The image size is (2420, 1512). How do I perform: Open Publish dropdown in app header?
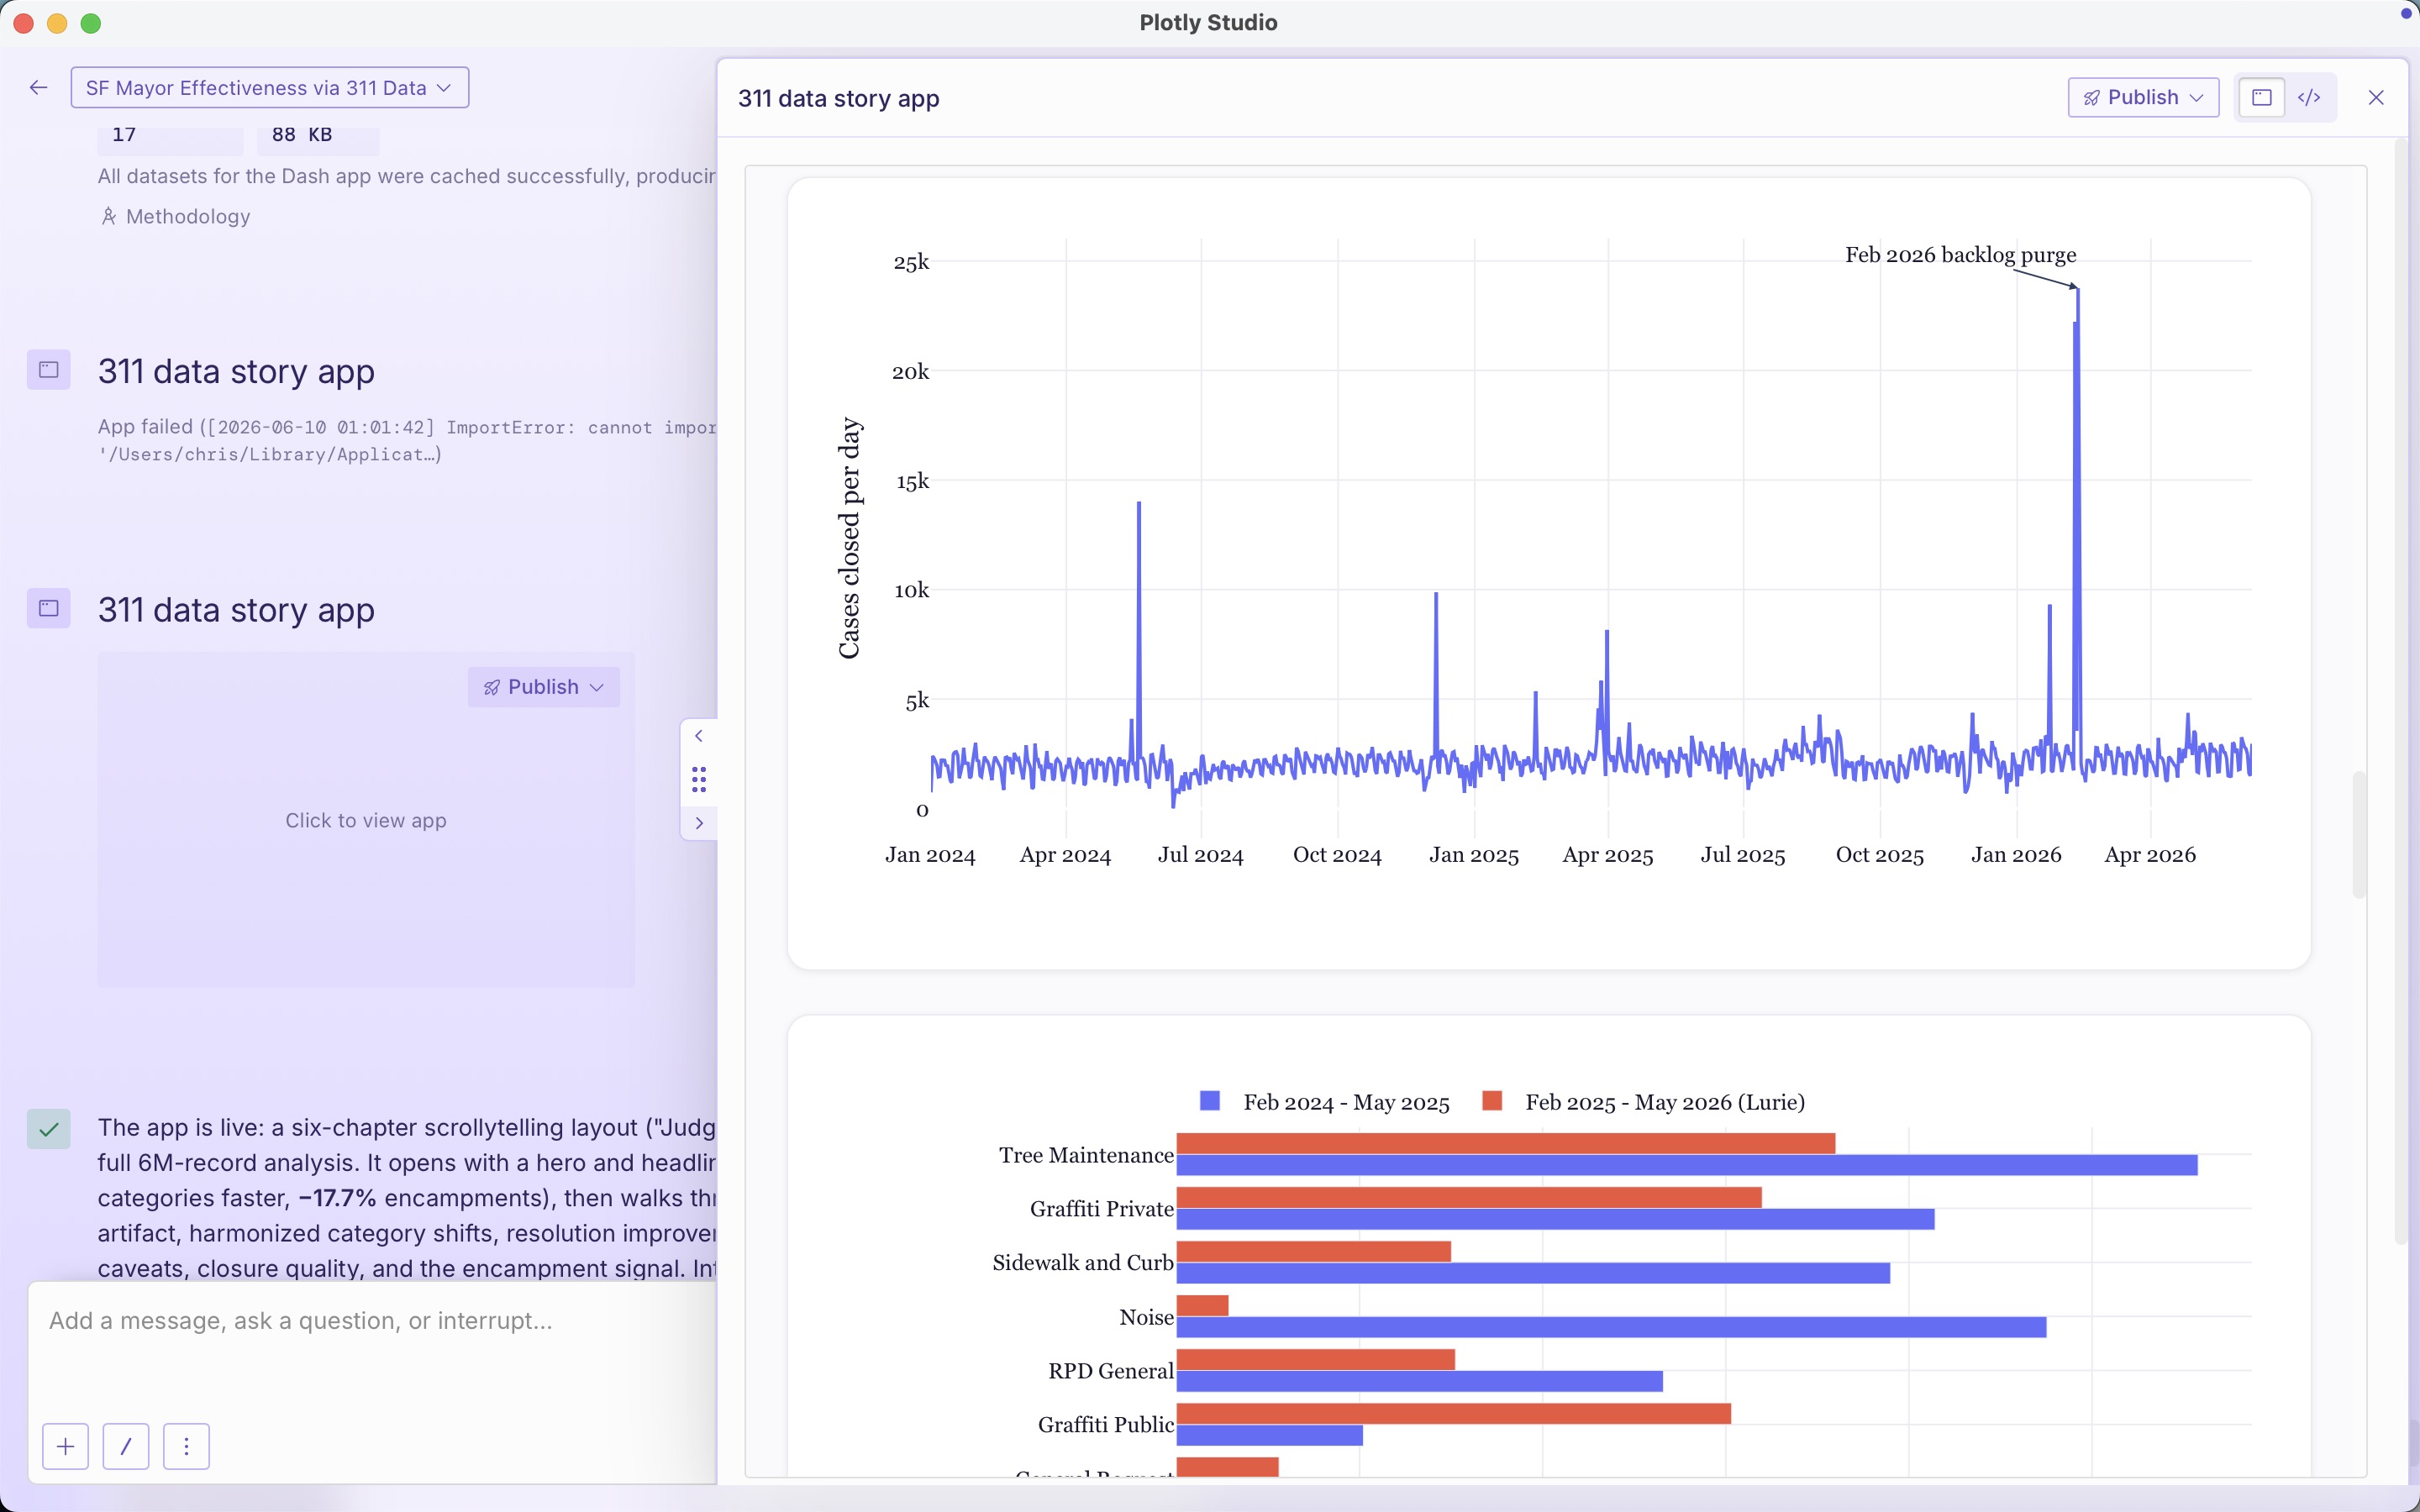coord(2143,97)
